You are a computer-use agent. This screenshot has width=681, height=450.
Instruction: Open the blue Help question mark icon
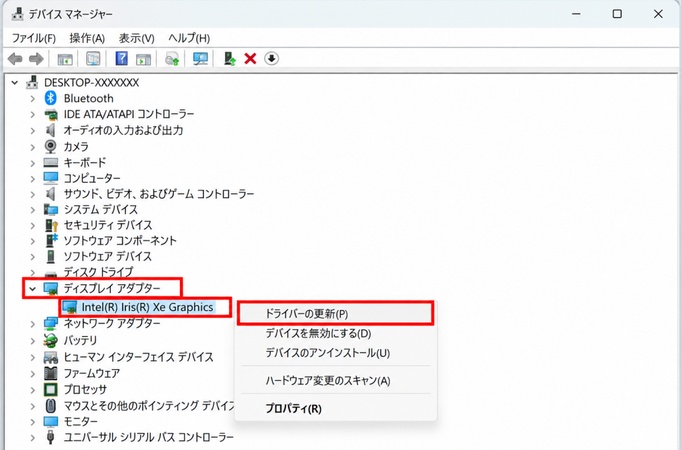(x=122, y=58)
